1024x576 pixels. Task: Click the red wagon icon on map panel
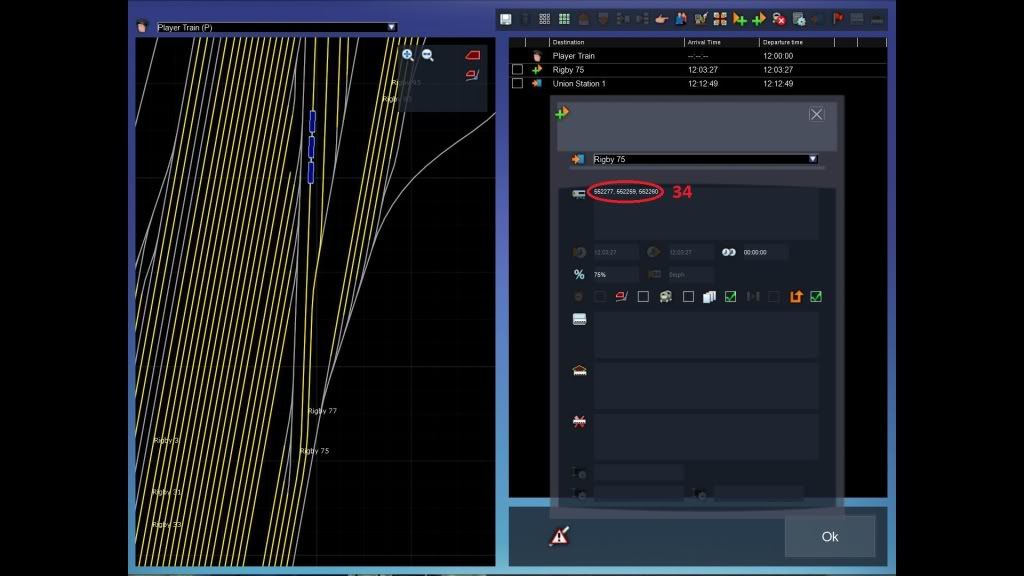472,75
